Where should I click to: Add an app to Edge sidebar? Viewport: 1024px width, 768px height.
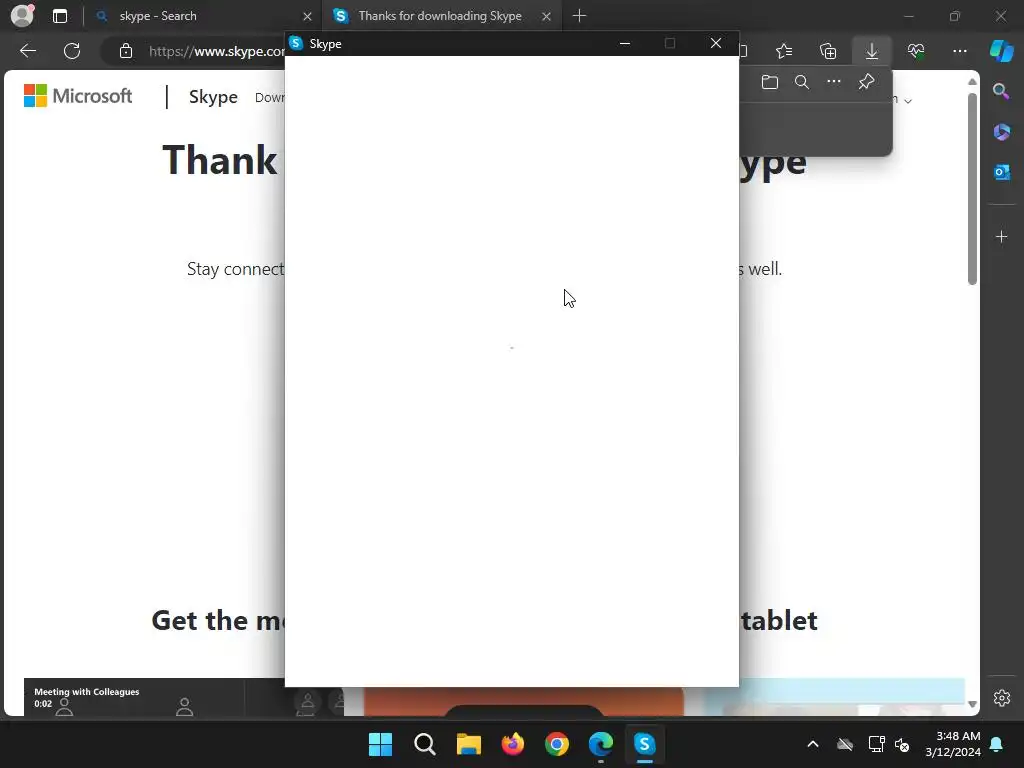(x=1001, y=236)
